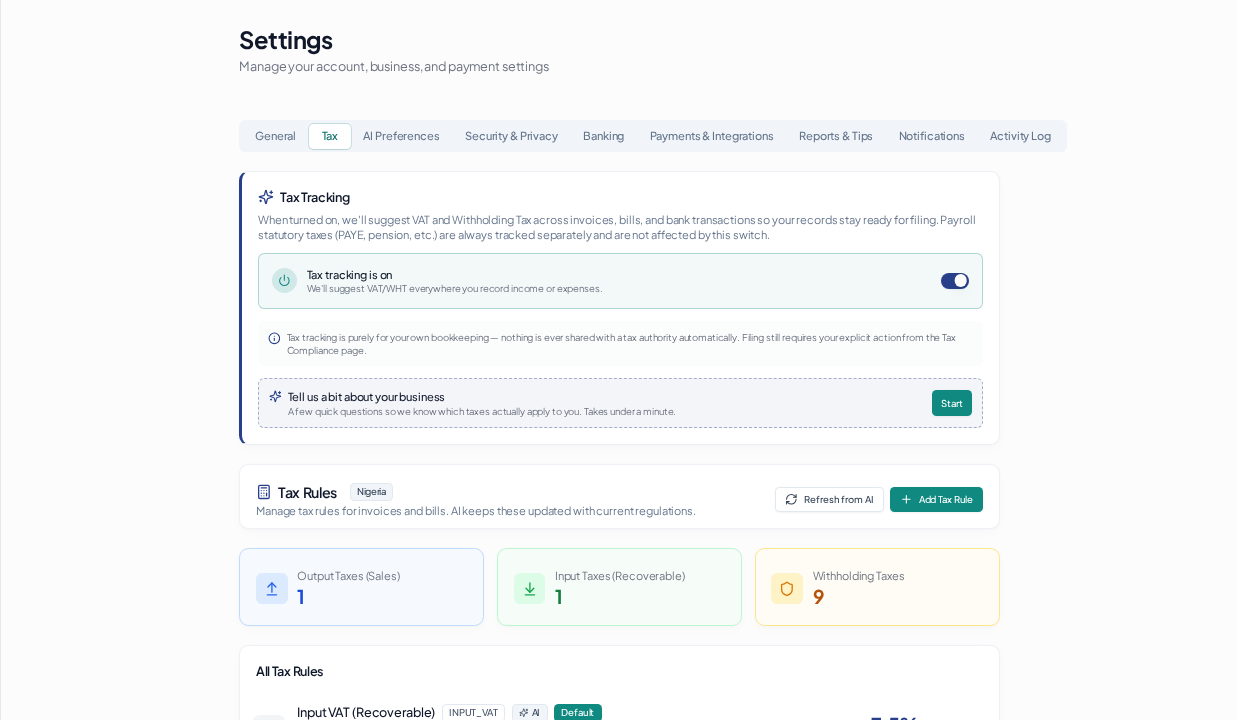
Task: Click the Input Taxes down-arrow icon
Action: (x=530, y=589)
